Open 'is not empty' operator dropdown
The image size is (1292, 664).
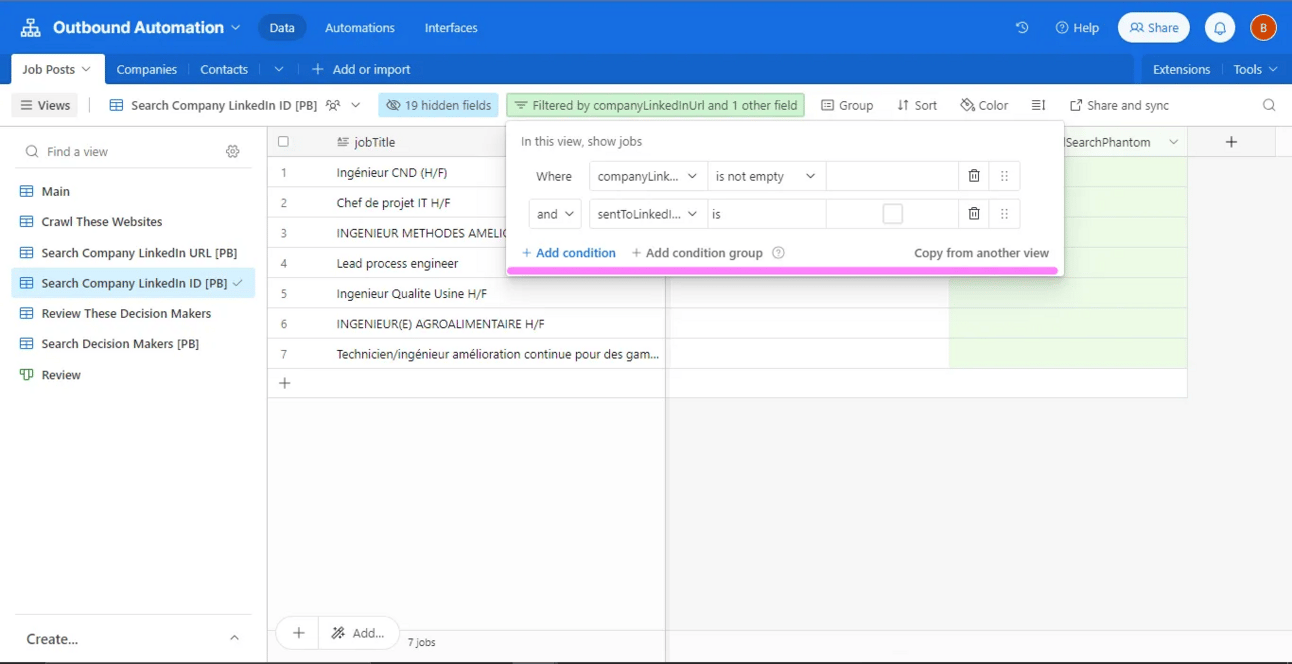pyautogui.click(x=766, y=176)
